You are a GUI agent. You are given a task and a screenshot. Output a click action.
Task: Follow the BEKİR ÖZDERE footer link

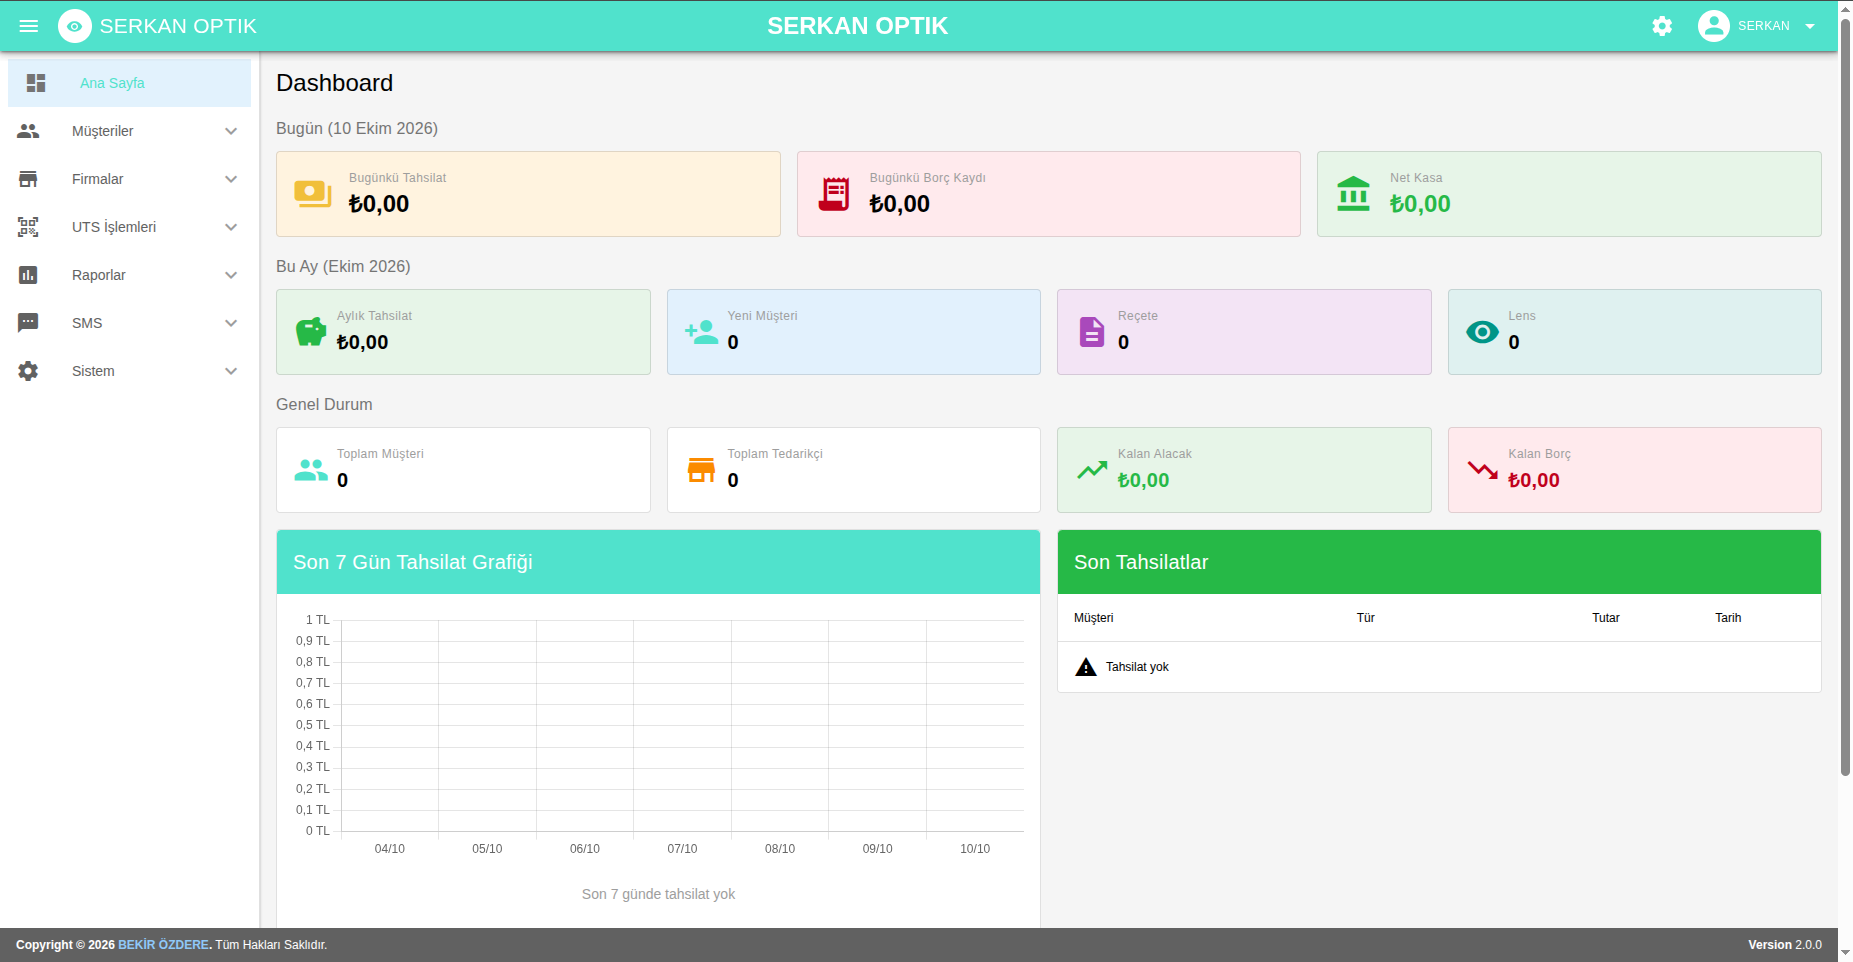[x=163, y=945]
